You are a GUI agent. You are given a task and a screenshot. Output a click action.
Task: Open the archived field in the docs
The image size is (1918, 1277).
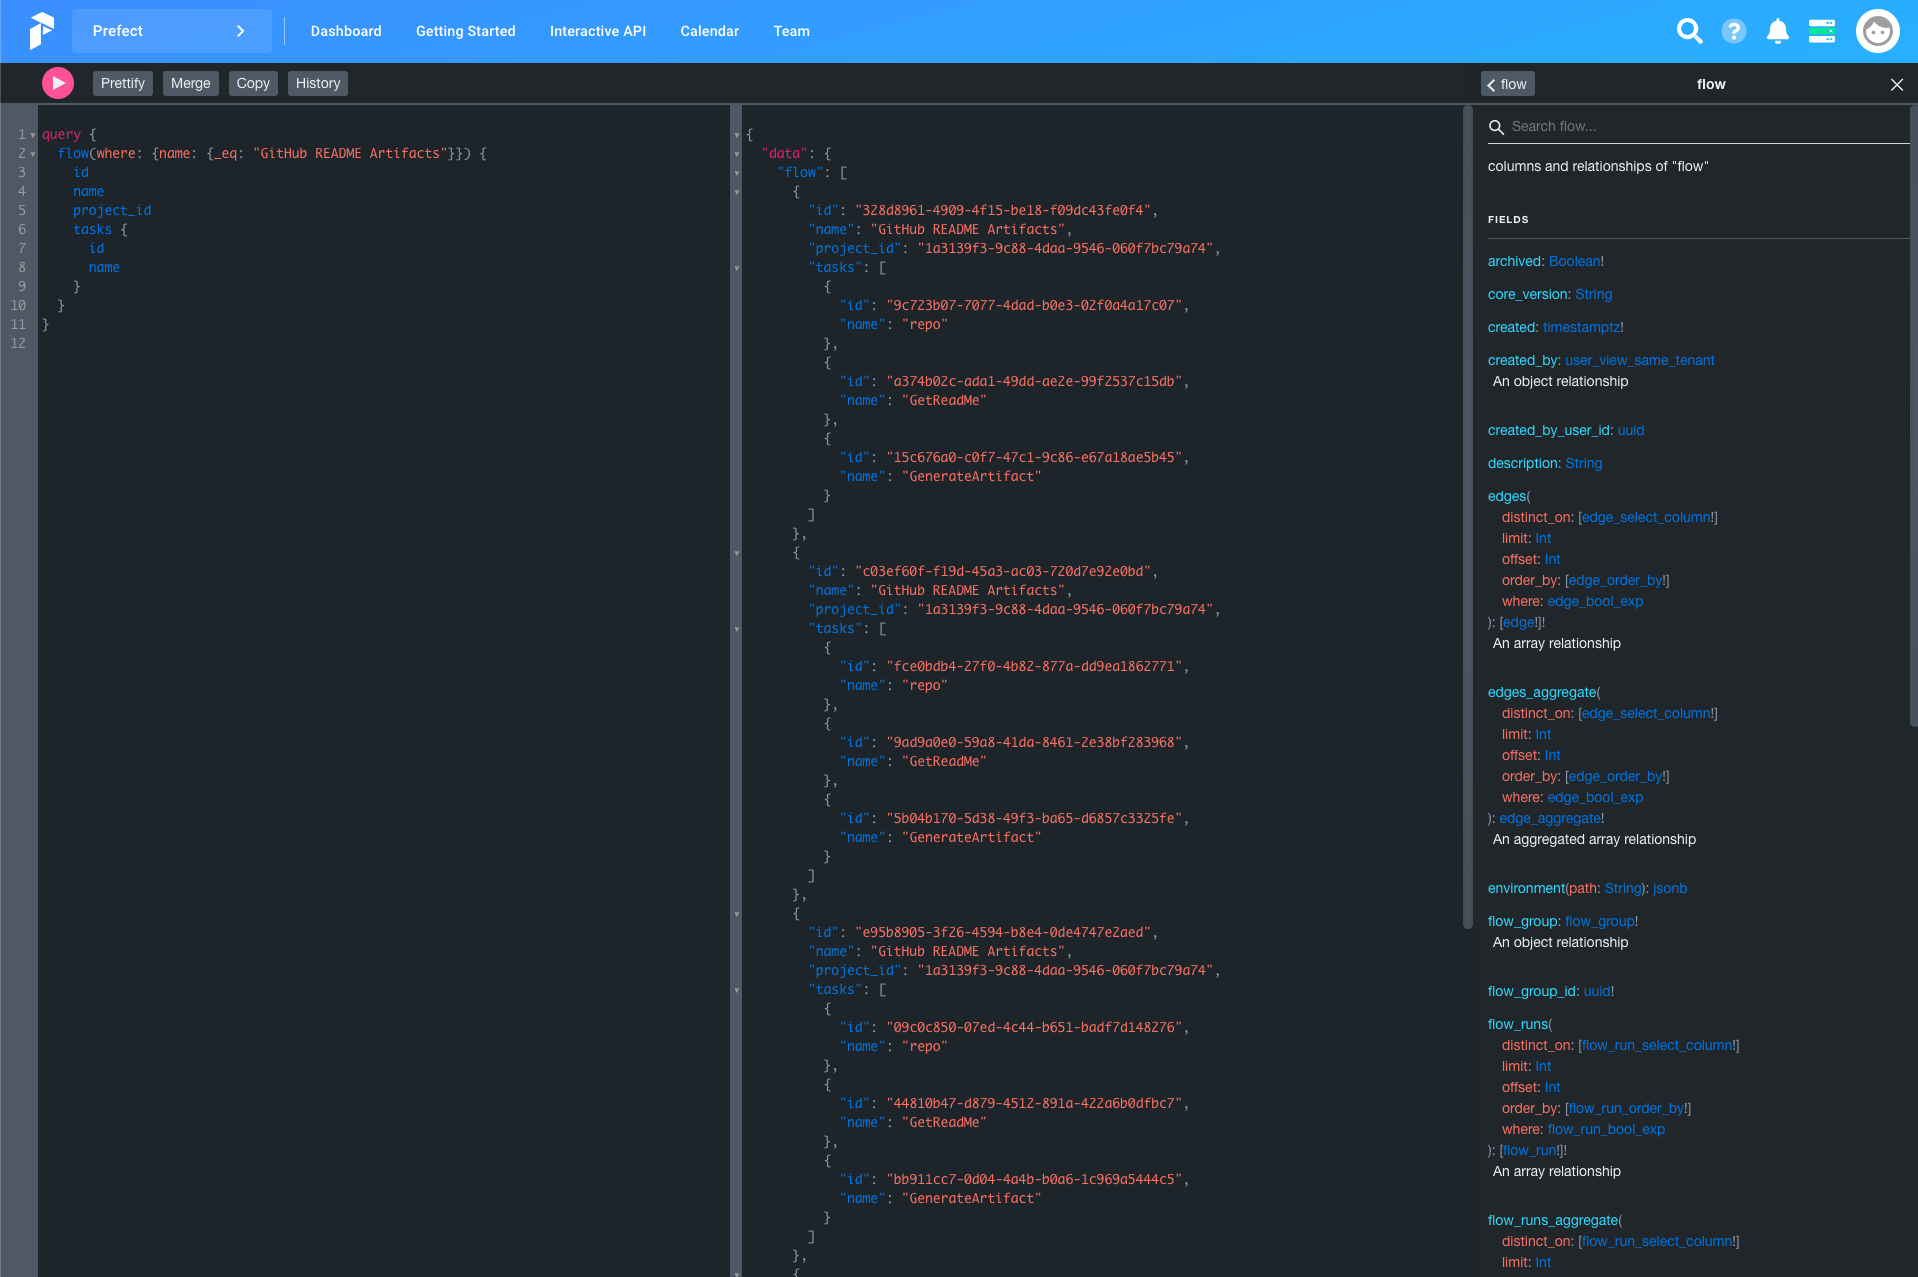click(1514, 261)
